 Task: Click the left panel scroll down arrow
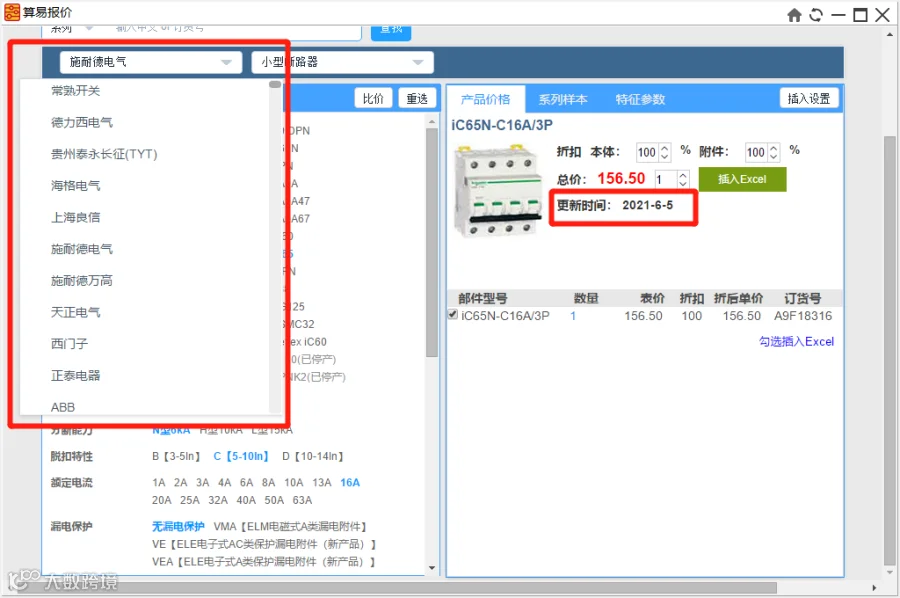[x=432, y=568]
